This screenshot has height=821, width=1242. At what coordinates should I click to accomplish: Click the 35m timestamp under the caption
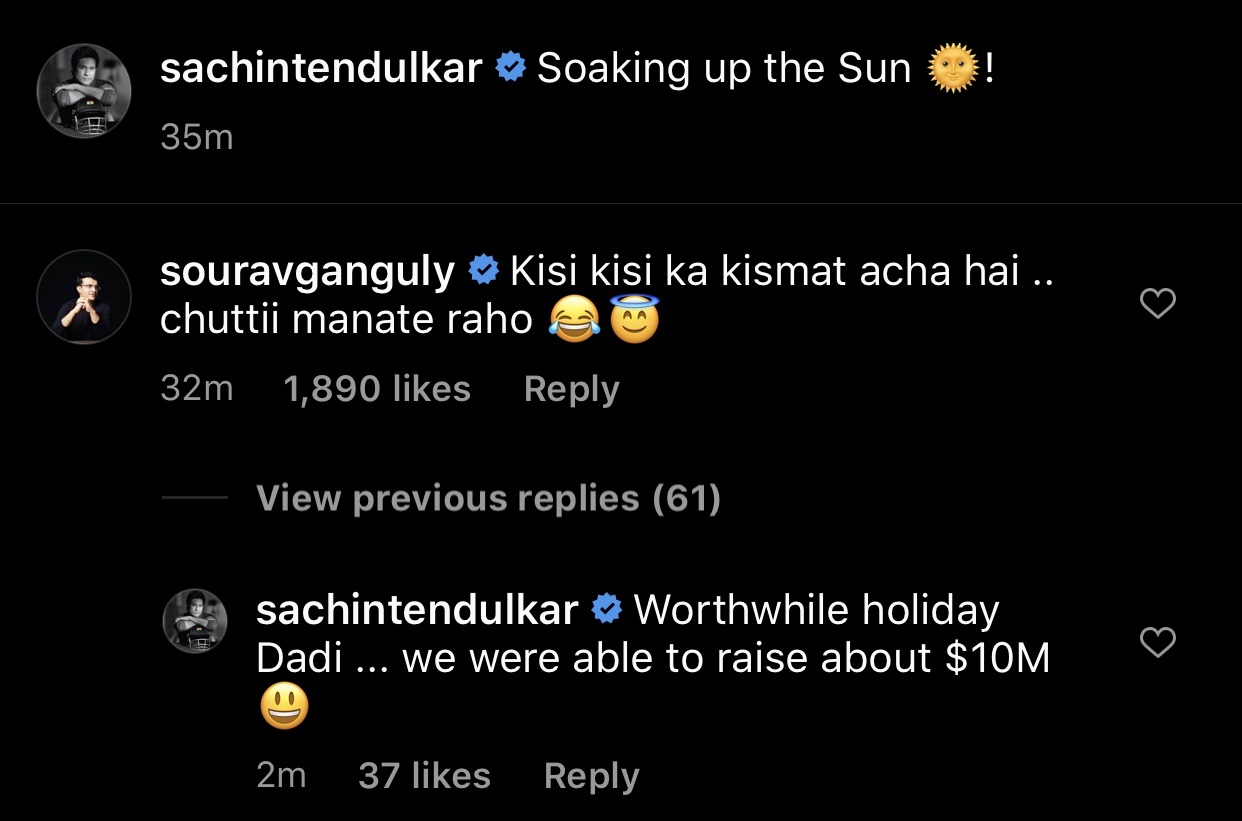[196, 137]
